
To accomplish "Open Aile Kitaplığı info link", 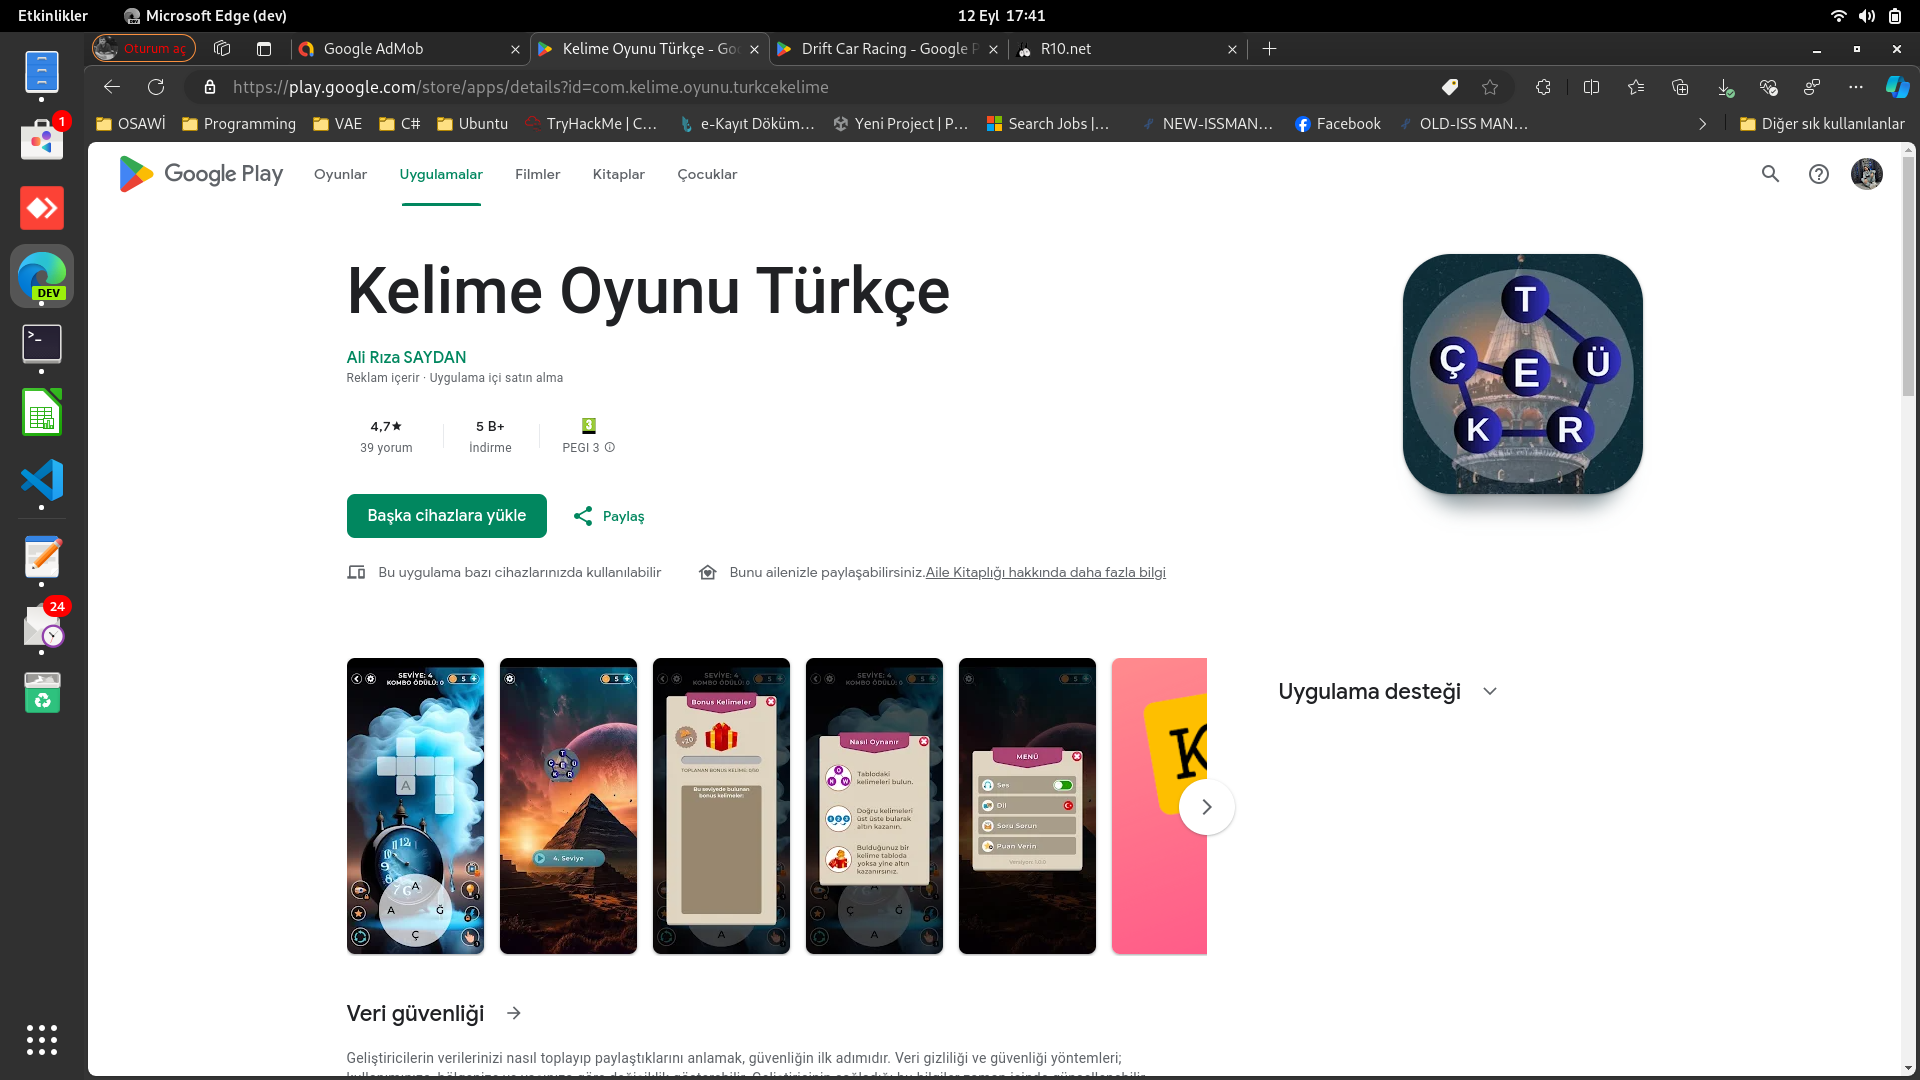I will tap(1046, 572).
